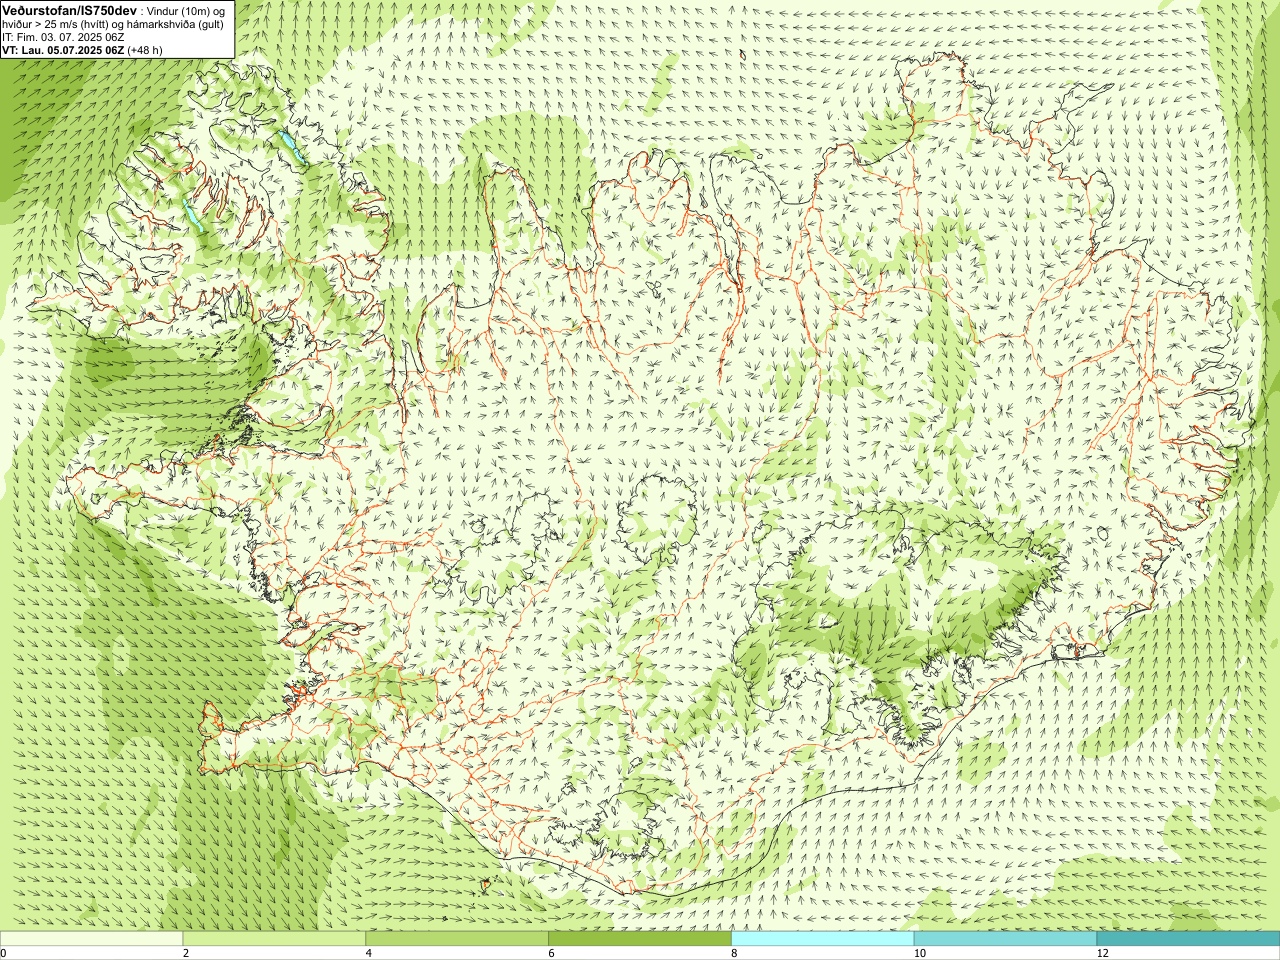Click the Veðurstofan/IS750dev title text
This screenshot has width=1280, height=960.
point(68,9)
